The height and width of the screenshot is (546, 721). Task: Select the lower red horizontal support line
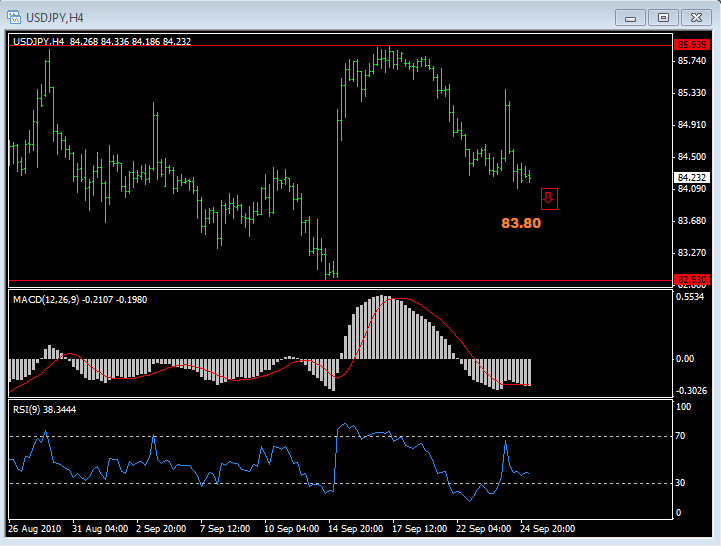(x=300, y=281)
